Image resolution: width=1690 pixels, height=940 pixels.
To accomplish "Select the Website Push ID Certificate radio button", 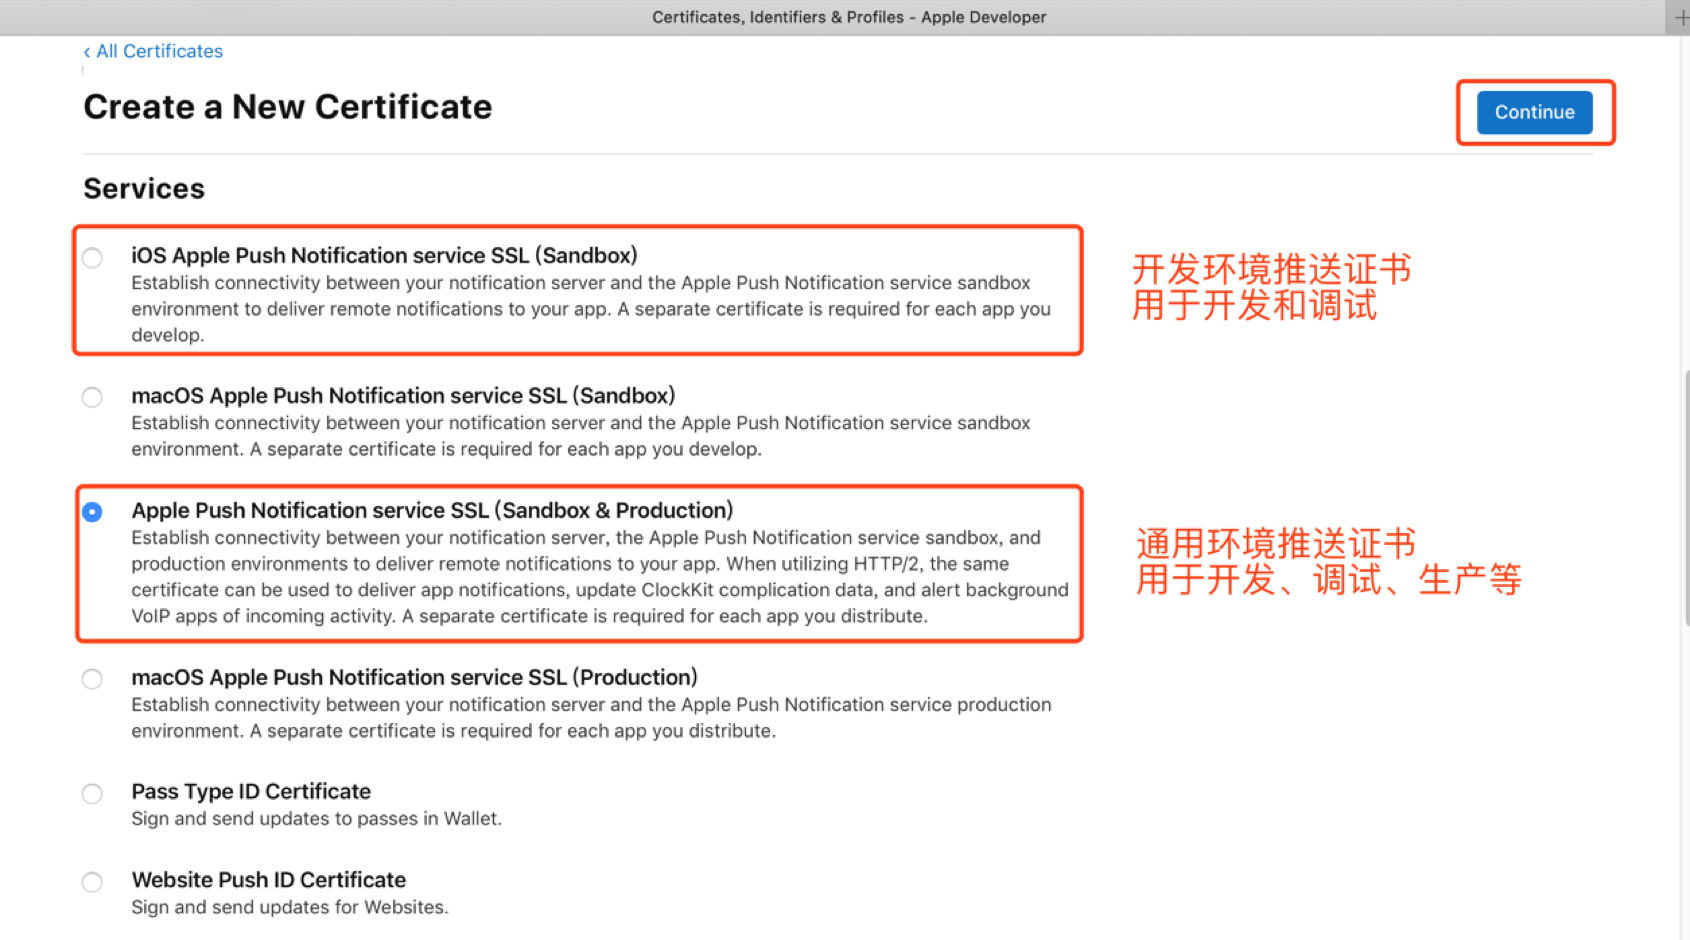I will tap(92, 882).
